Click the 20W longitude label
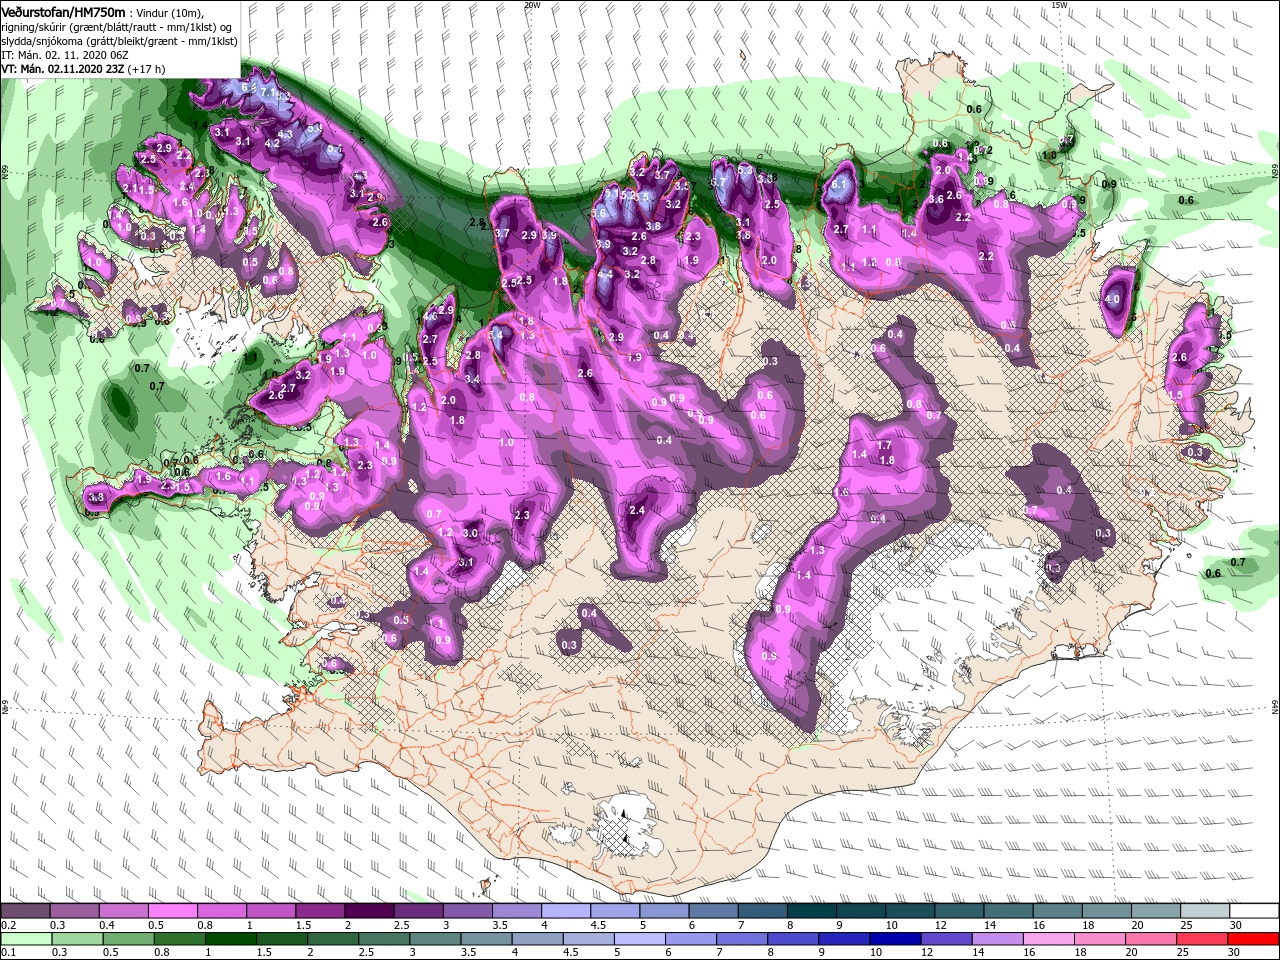 (x=532, y=5)
